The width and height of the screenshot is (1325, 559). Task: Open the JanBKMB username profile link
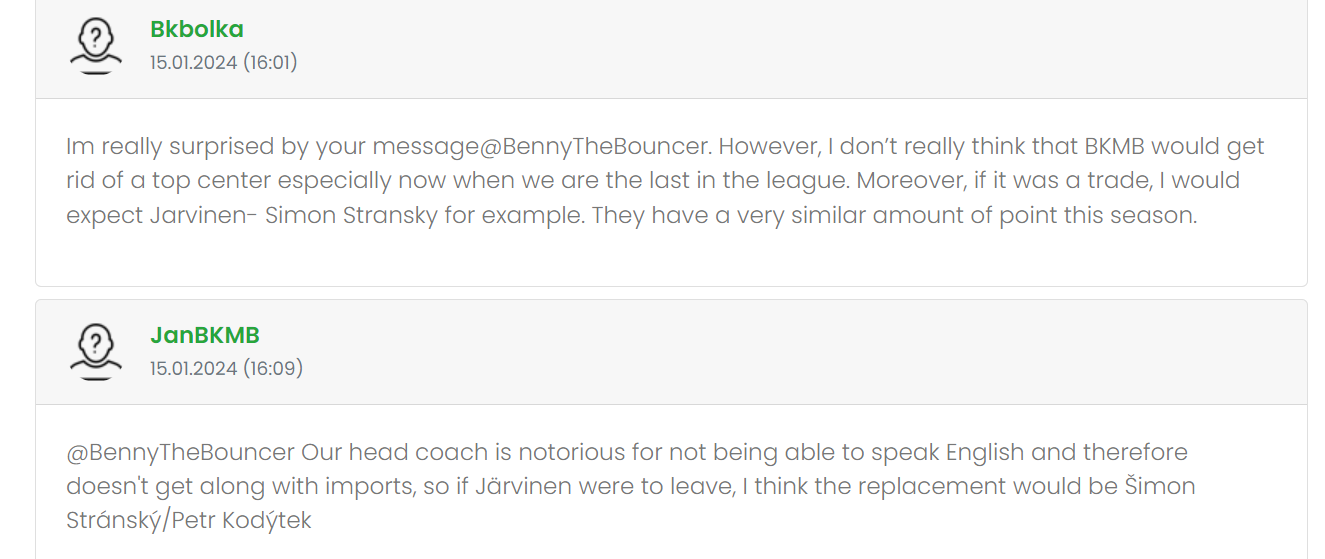pos(204,336)
